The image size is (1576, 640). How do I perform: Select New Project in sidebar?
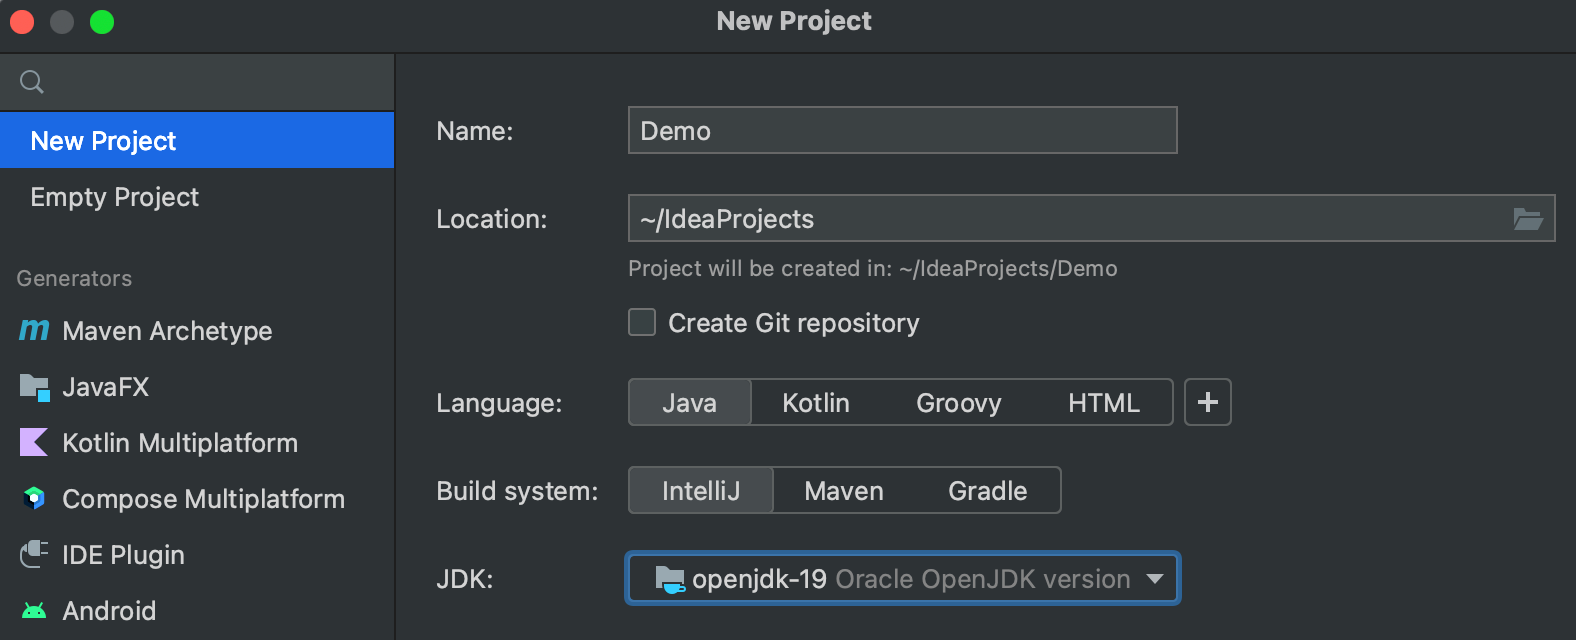pyautogui.click(x=104, y=141)
